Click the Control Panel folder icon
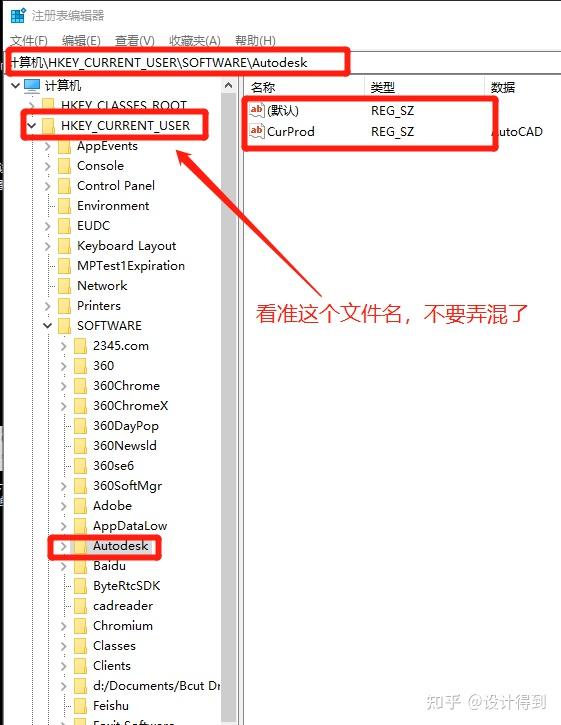This screenshot has width=561, height=725. tap(64, 186)
